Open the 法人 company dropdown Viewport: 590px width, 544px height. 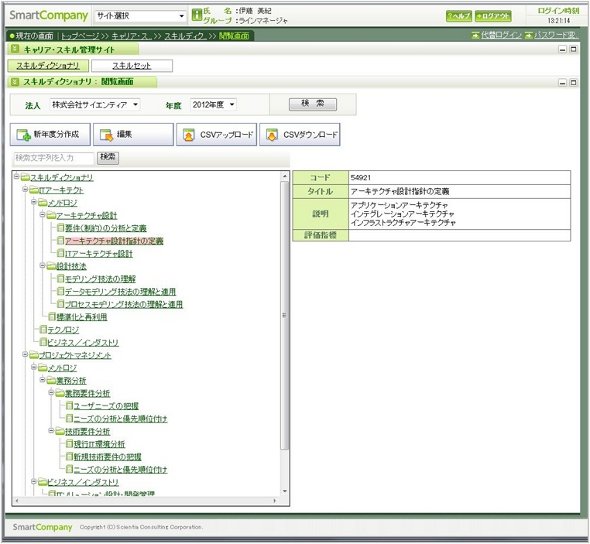tap(95, 105)
